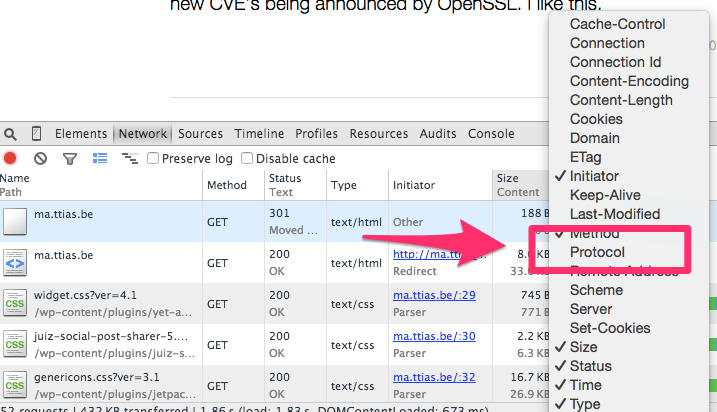The height and width of the screenshot is (412, 717).
Task: Click the 301 status code cell
Action: [279, 213]
